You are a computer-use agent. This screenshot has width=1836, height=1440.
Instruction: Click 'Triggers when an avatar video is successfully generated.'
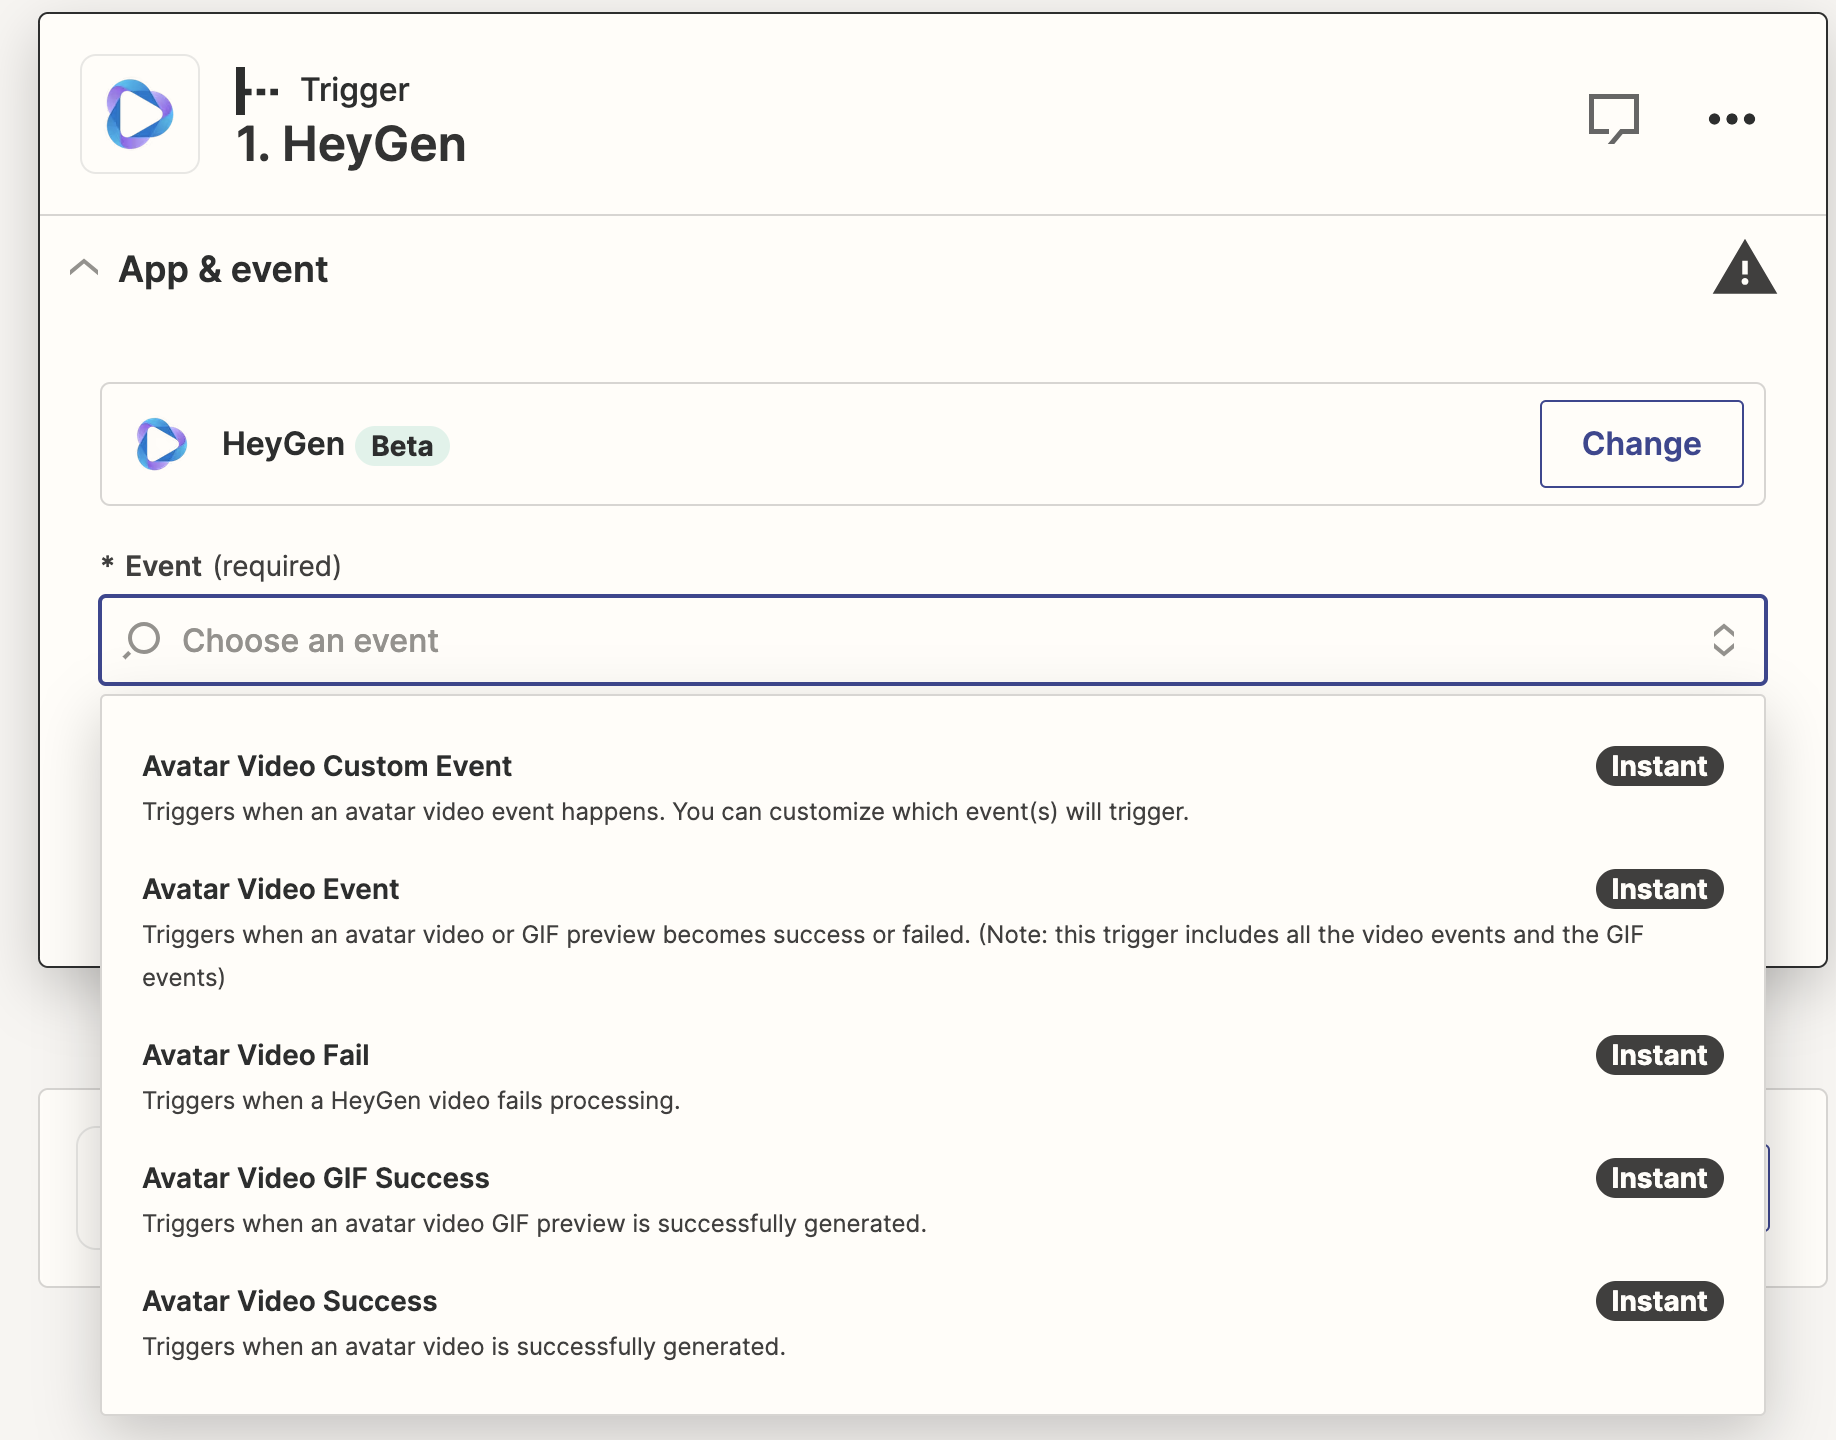pos(464,1347)
